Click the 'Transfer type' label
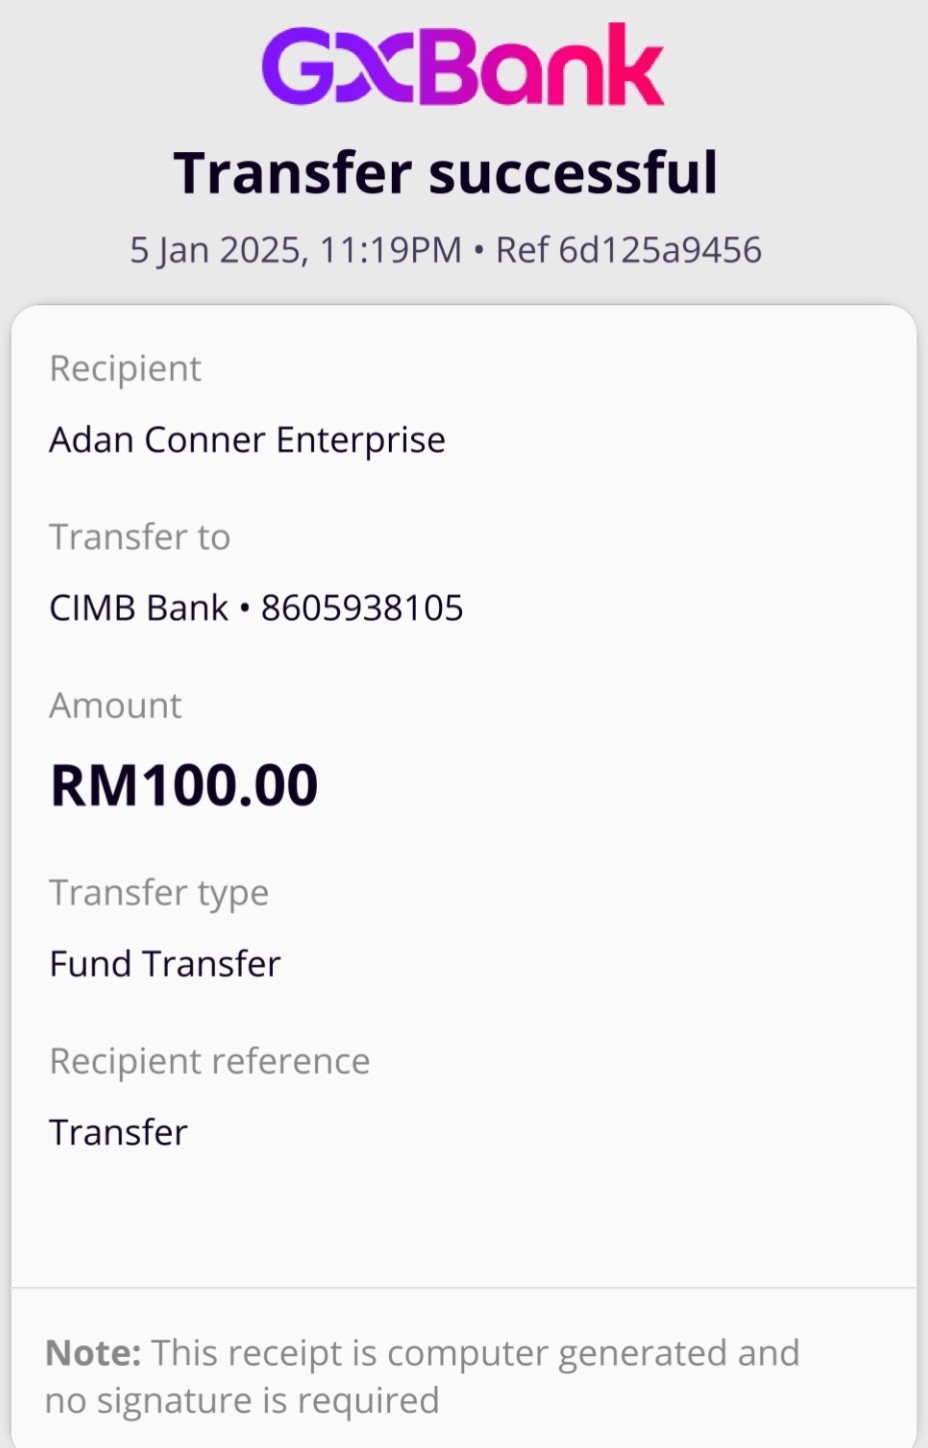 pos(159,893)
